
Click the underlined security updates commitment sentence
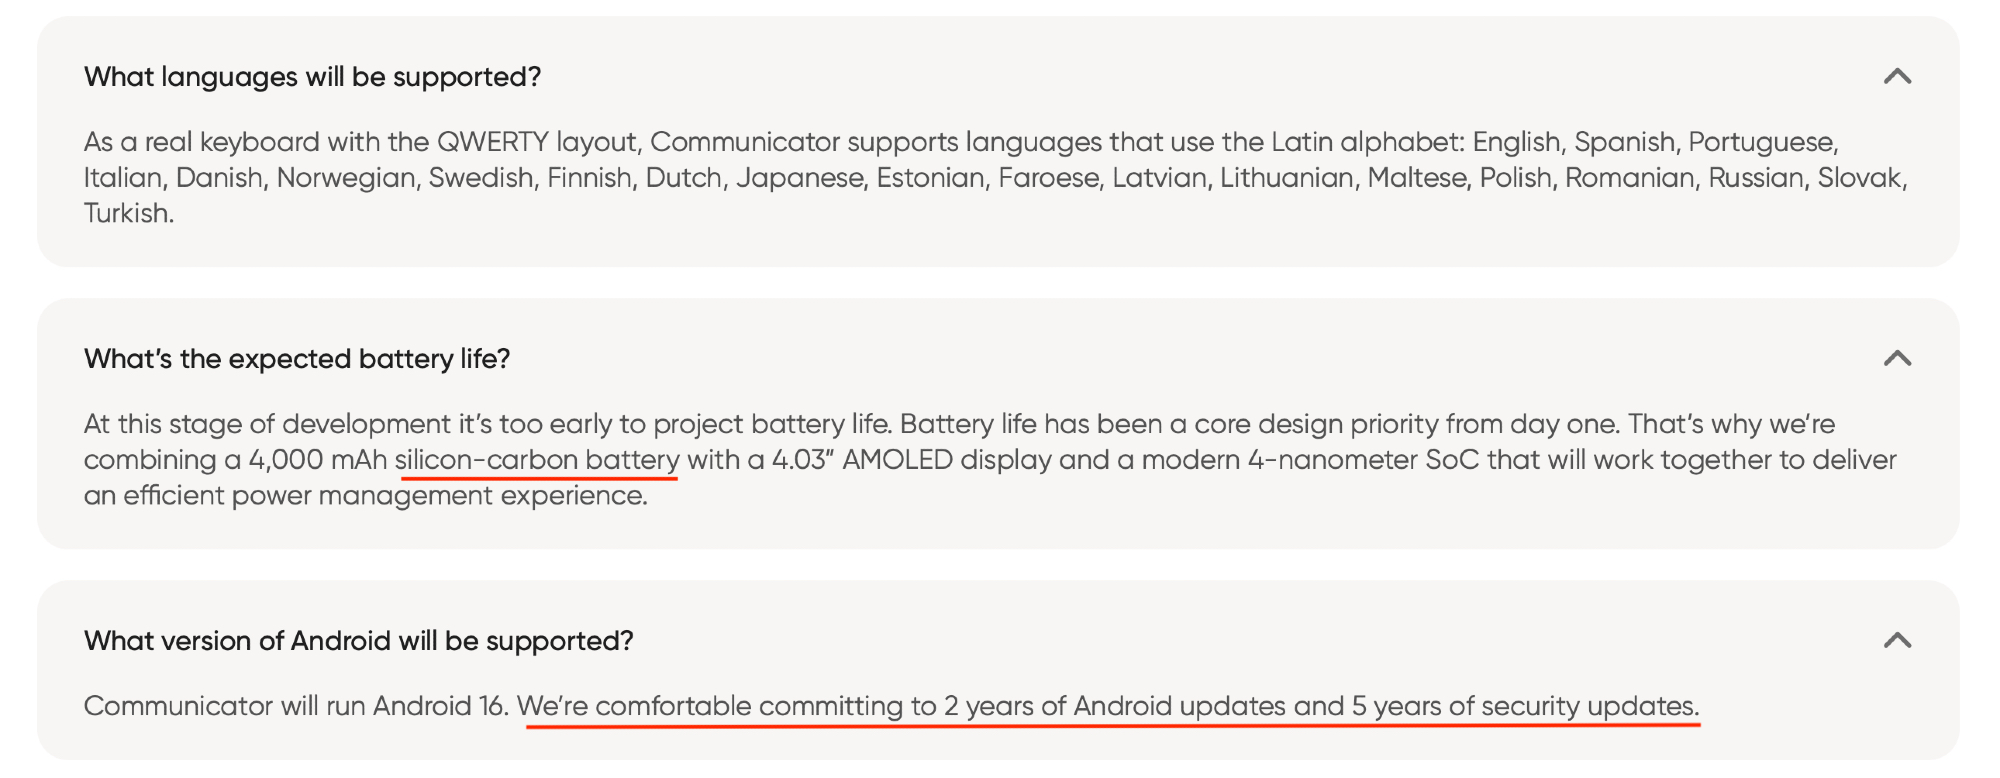tap(1107, 706)
